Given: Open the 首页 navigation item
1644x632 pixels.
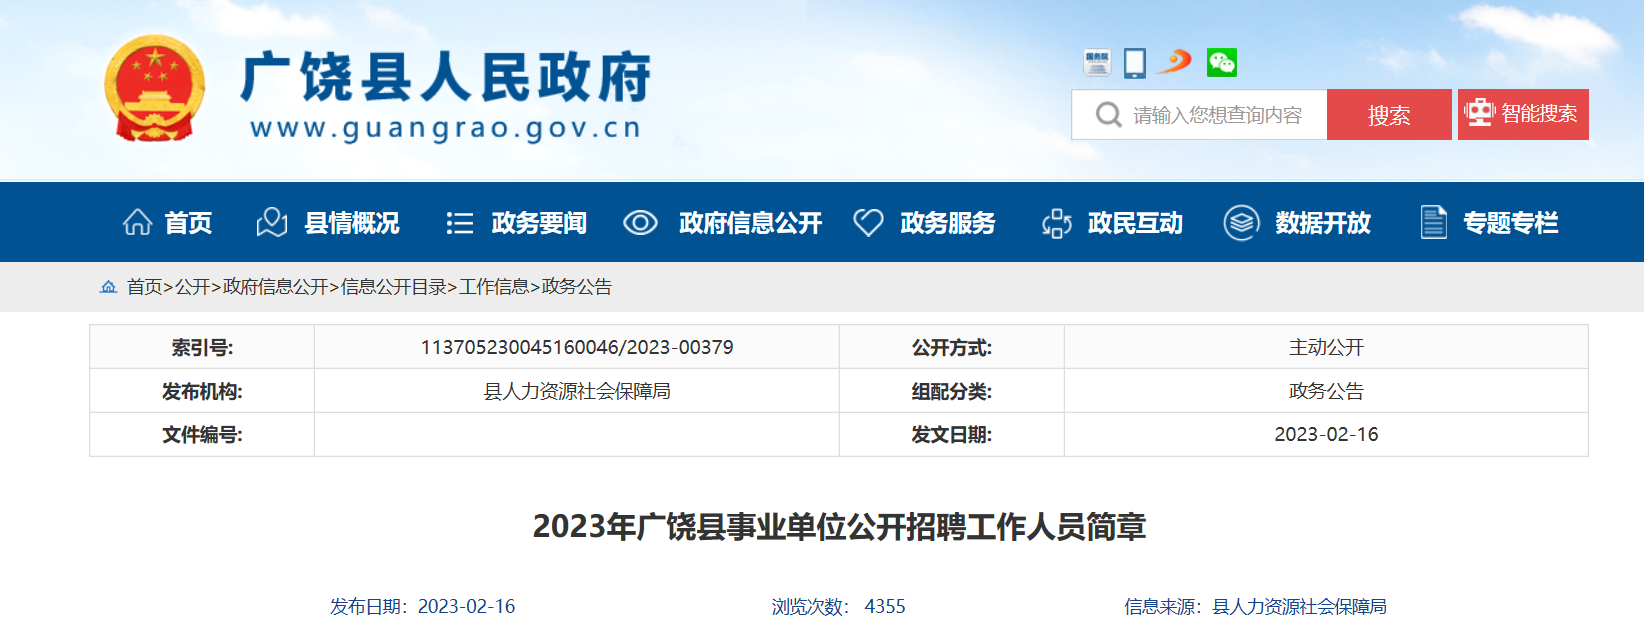Looking at the screenshot, I should (188, 222).
